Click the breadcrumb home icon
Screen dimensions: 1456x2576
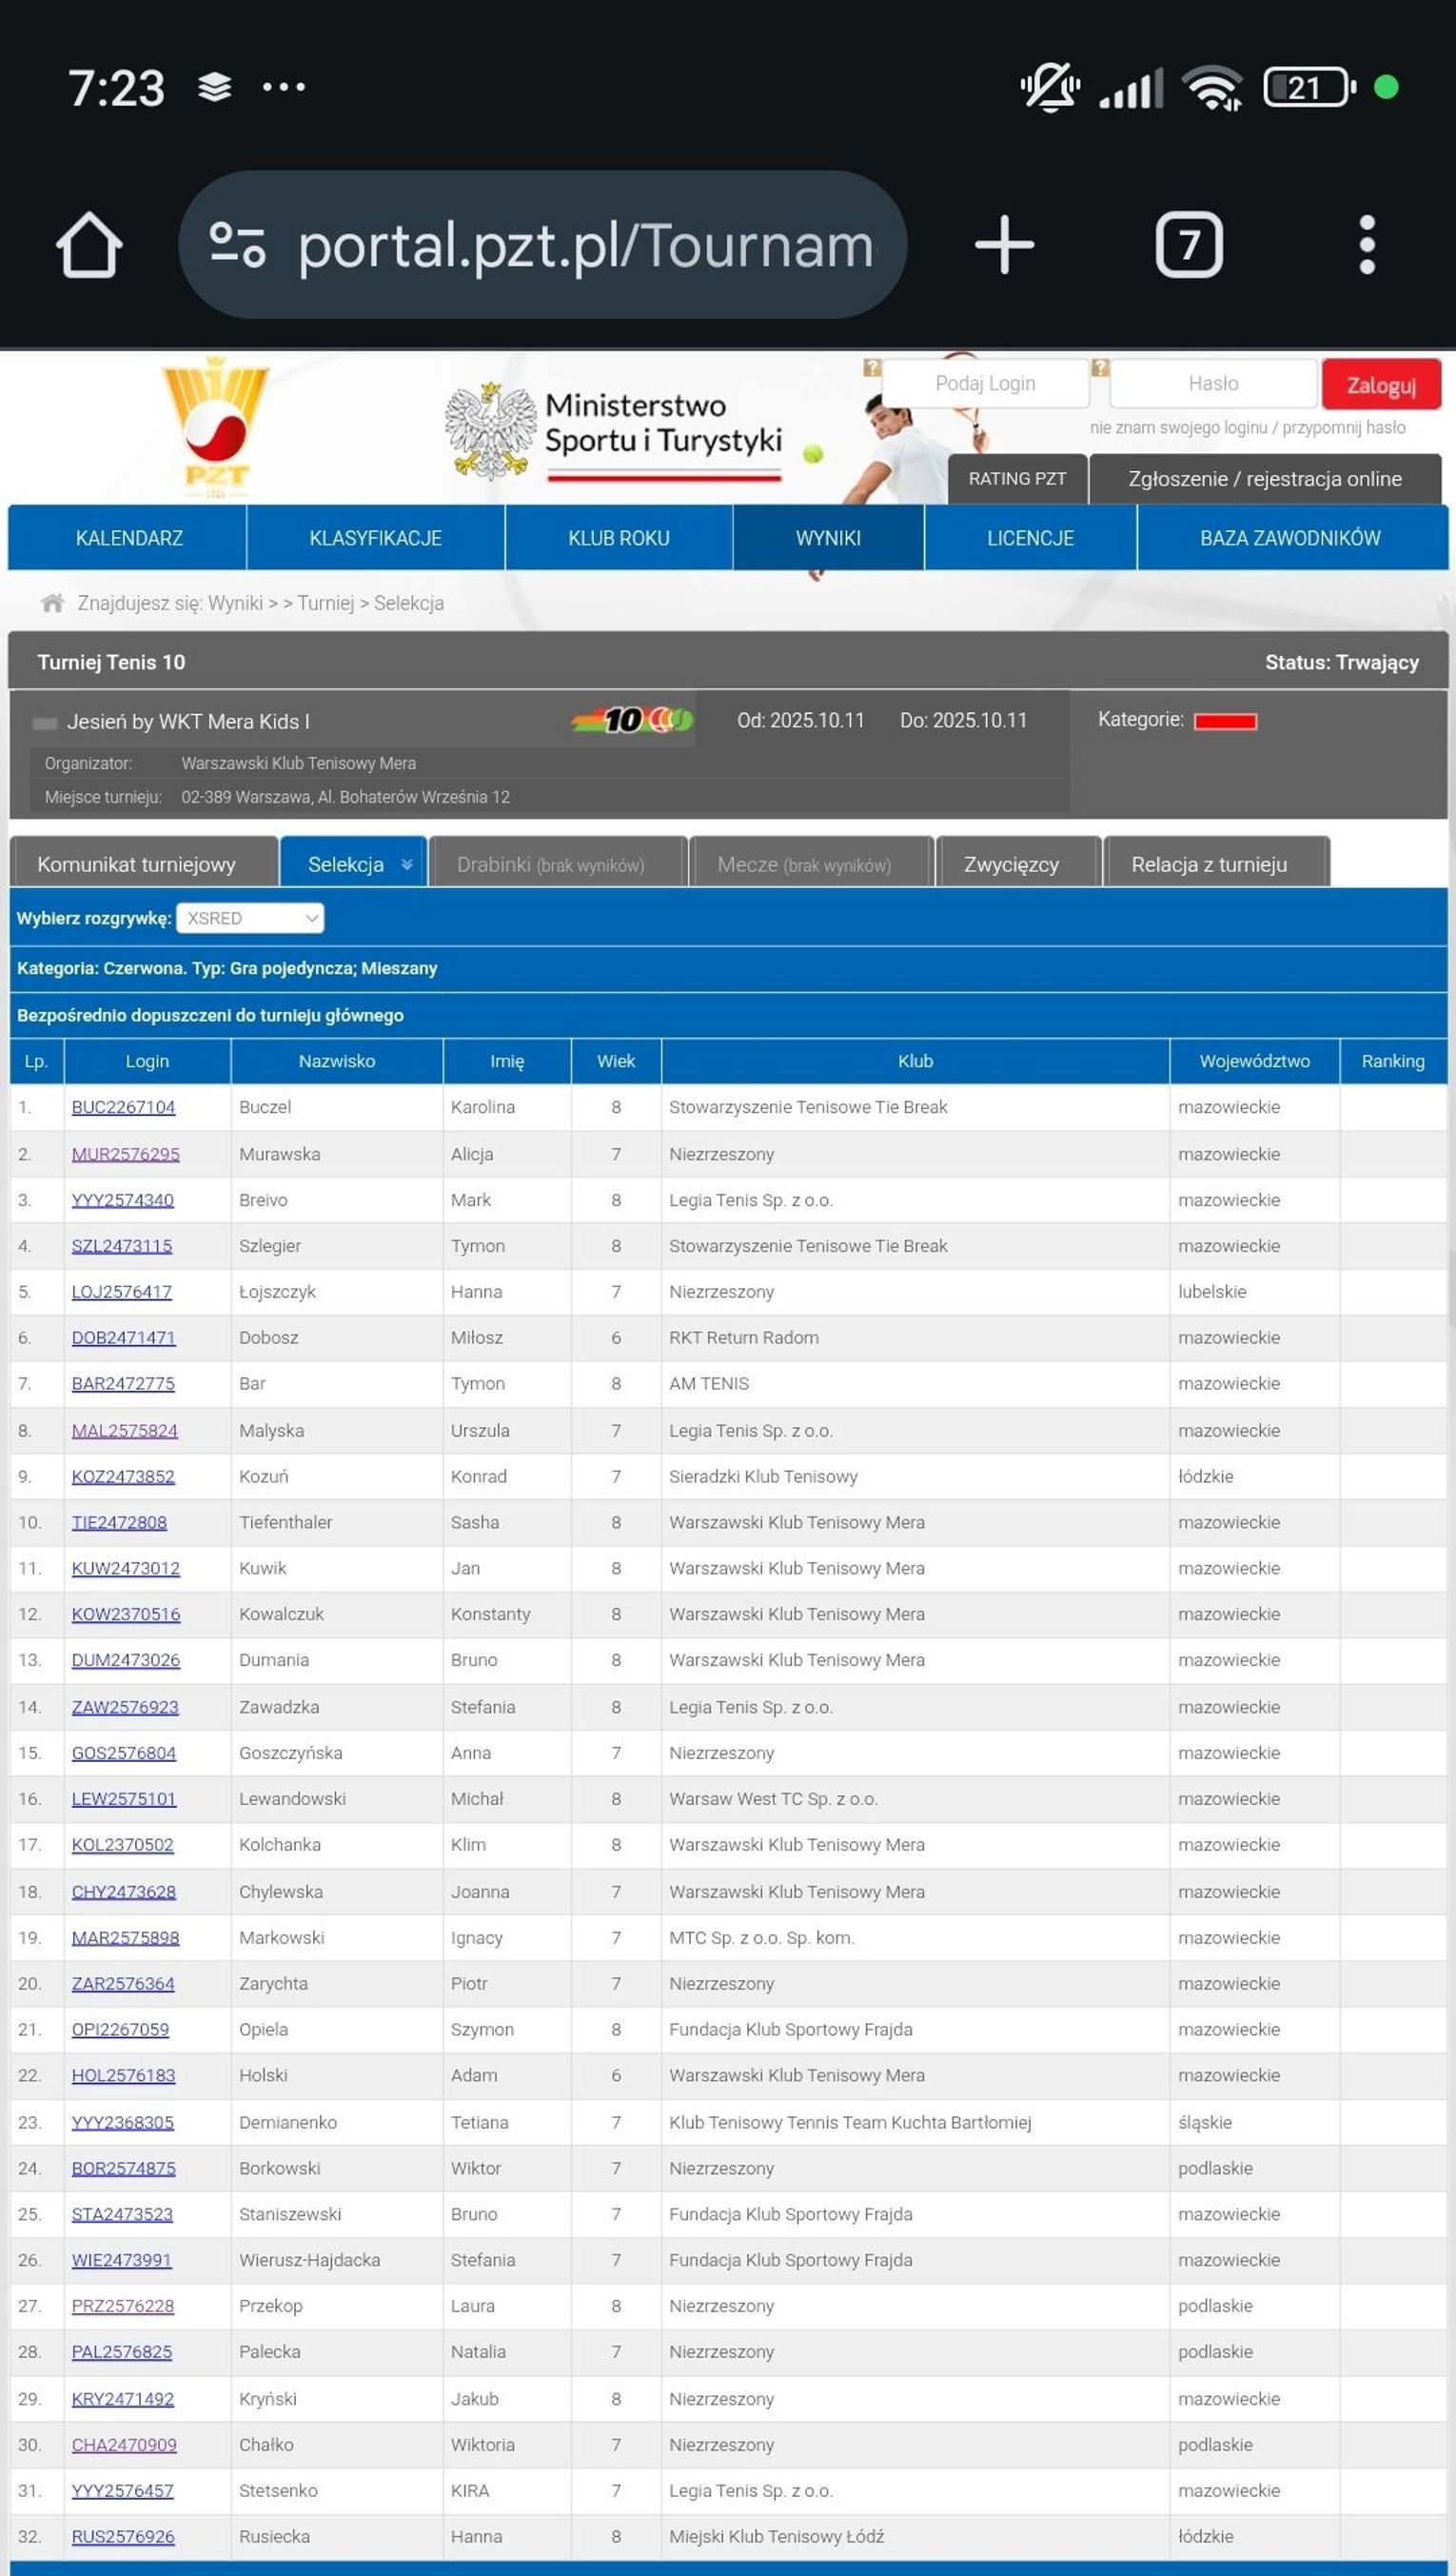pos(52,603)
